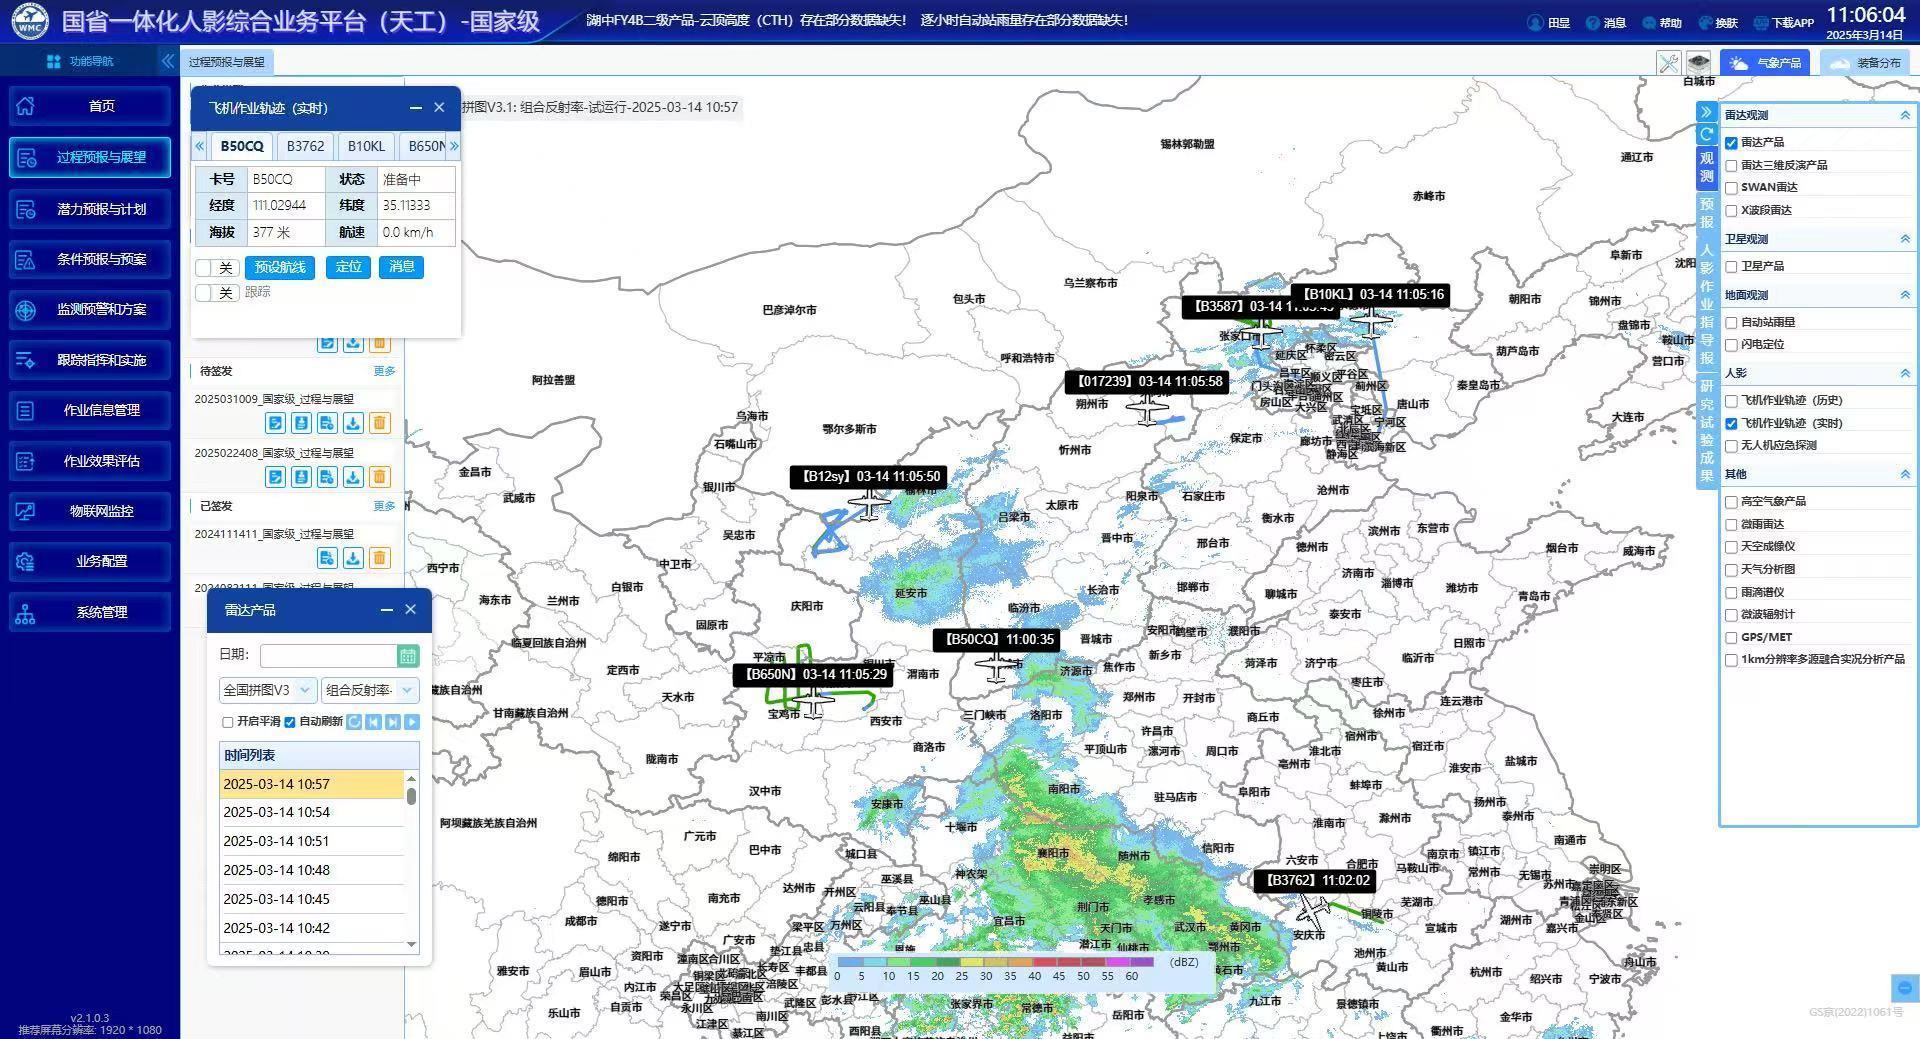Viewport: 1920px width, 1039px height.
Task: Open the calendar date picker icon
Action: (407, 656)
